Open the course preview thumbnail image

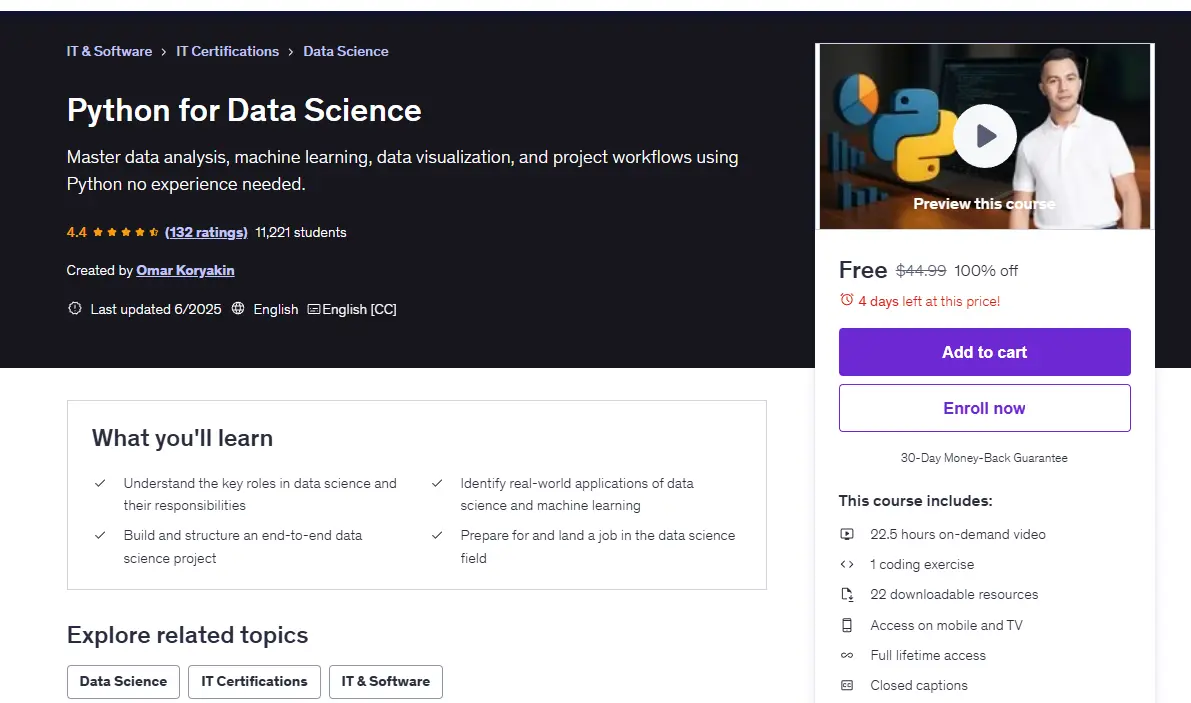tap(984, 137)
